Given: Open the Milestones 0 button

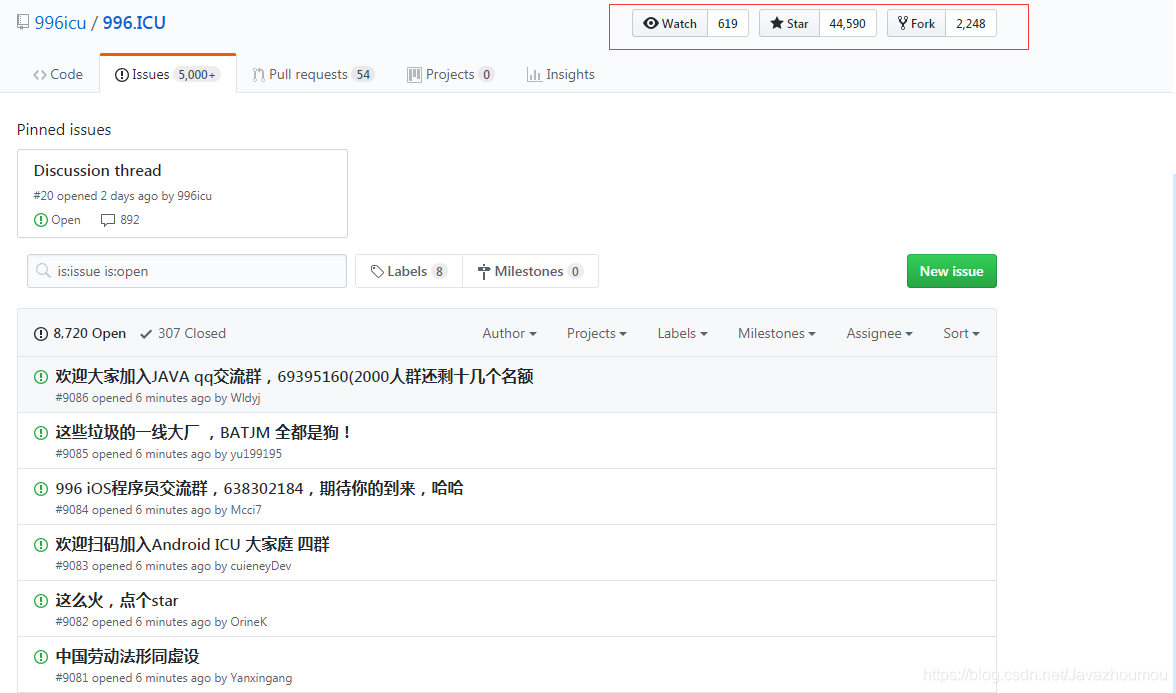Looking at the screenshot, I should [x=530, y=271].
